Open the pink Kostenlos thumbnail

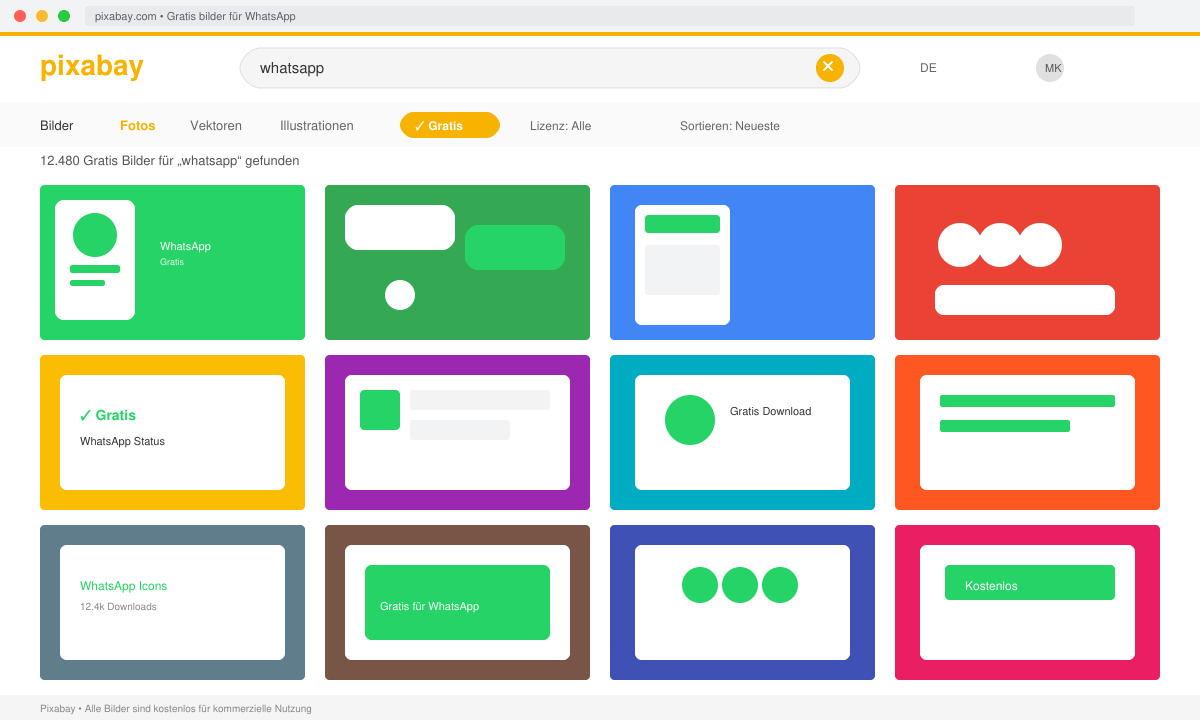tap(1027, 602)
